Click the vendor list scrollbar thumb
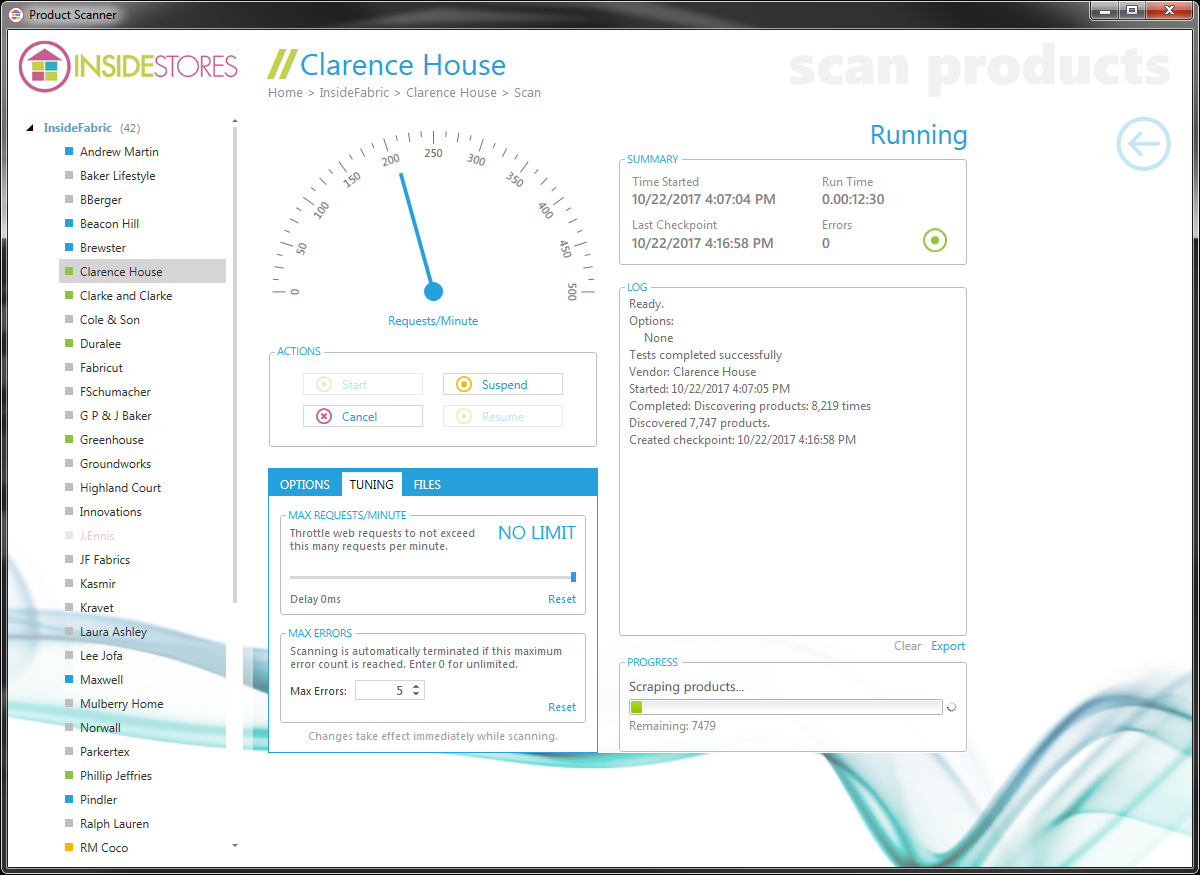 click(x=235, y=366)
